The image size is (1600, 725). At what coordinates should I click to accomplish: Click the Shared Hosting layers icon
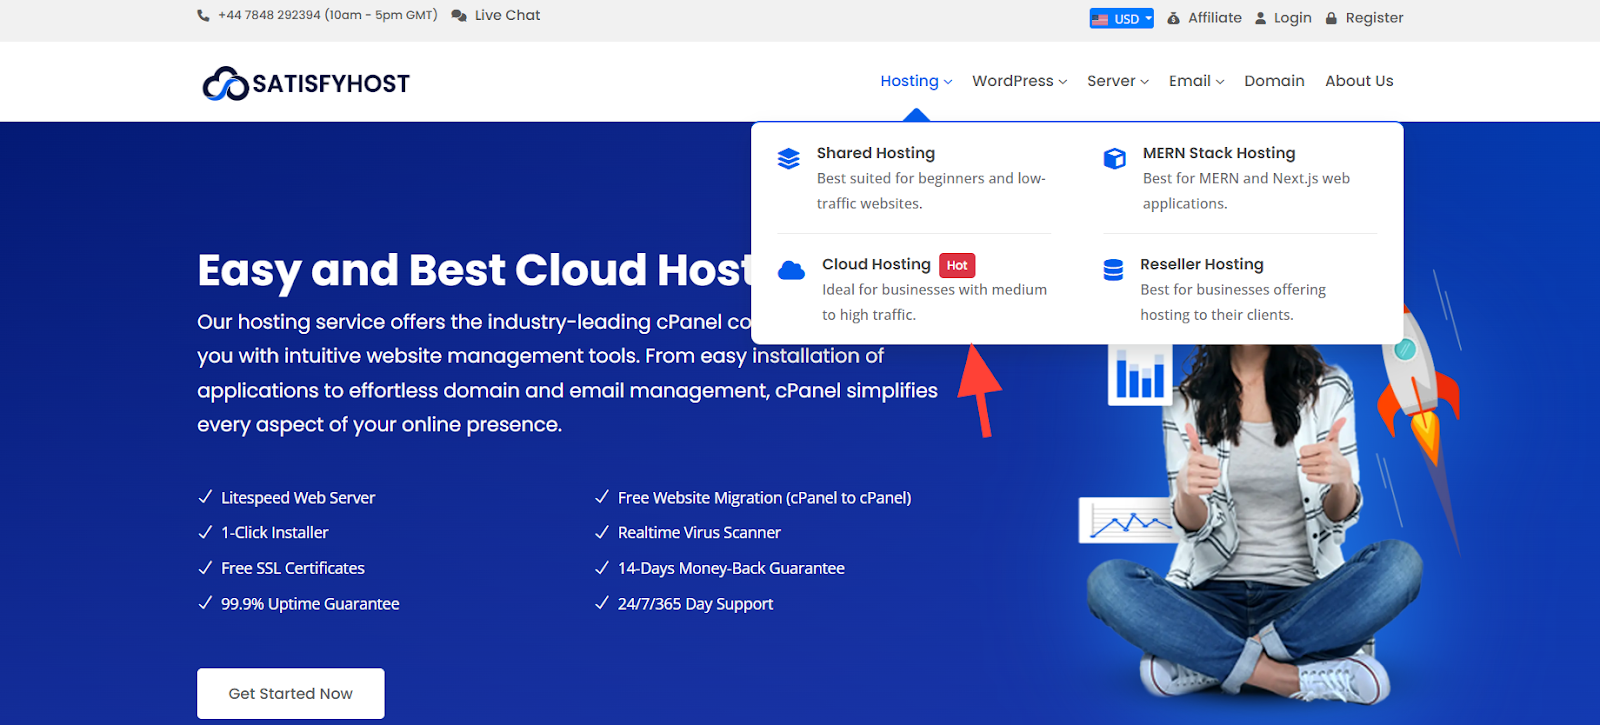789,158
